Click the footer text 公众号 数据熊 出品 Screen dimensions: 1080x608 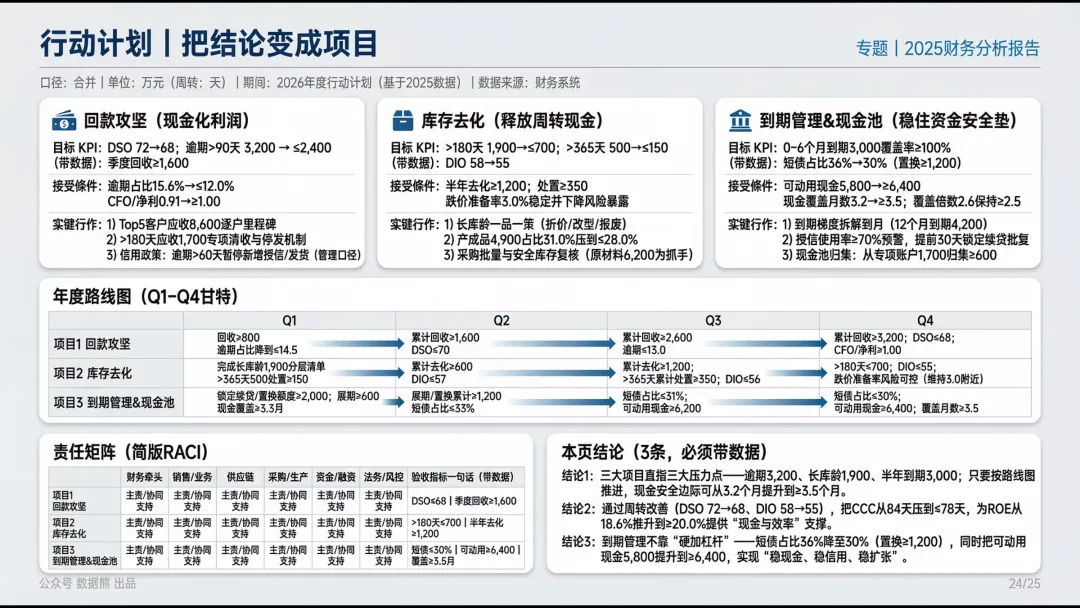[x=87, y=584]
